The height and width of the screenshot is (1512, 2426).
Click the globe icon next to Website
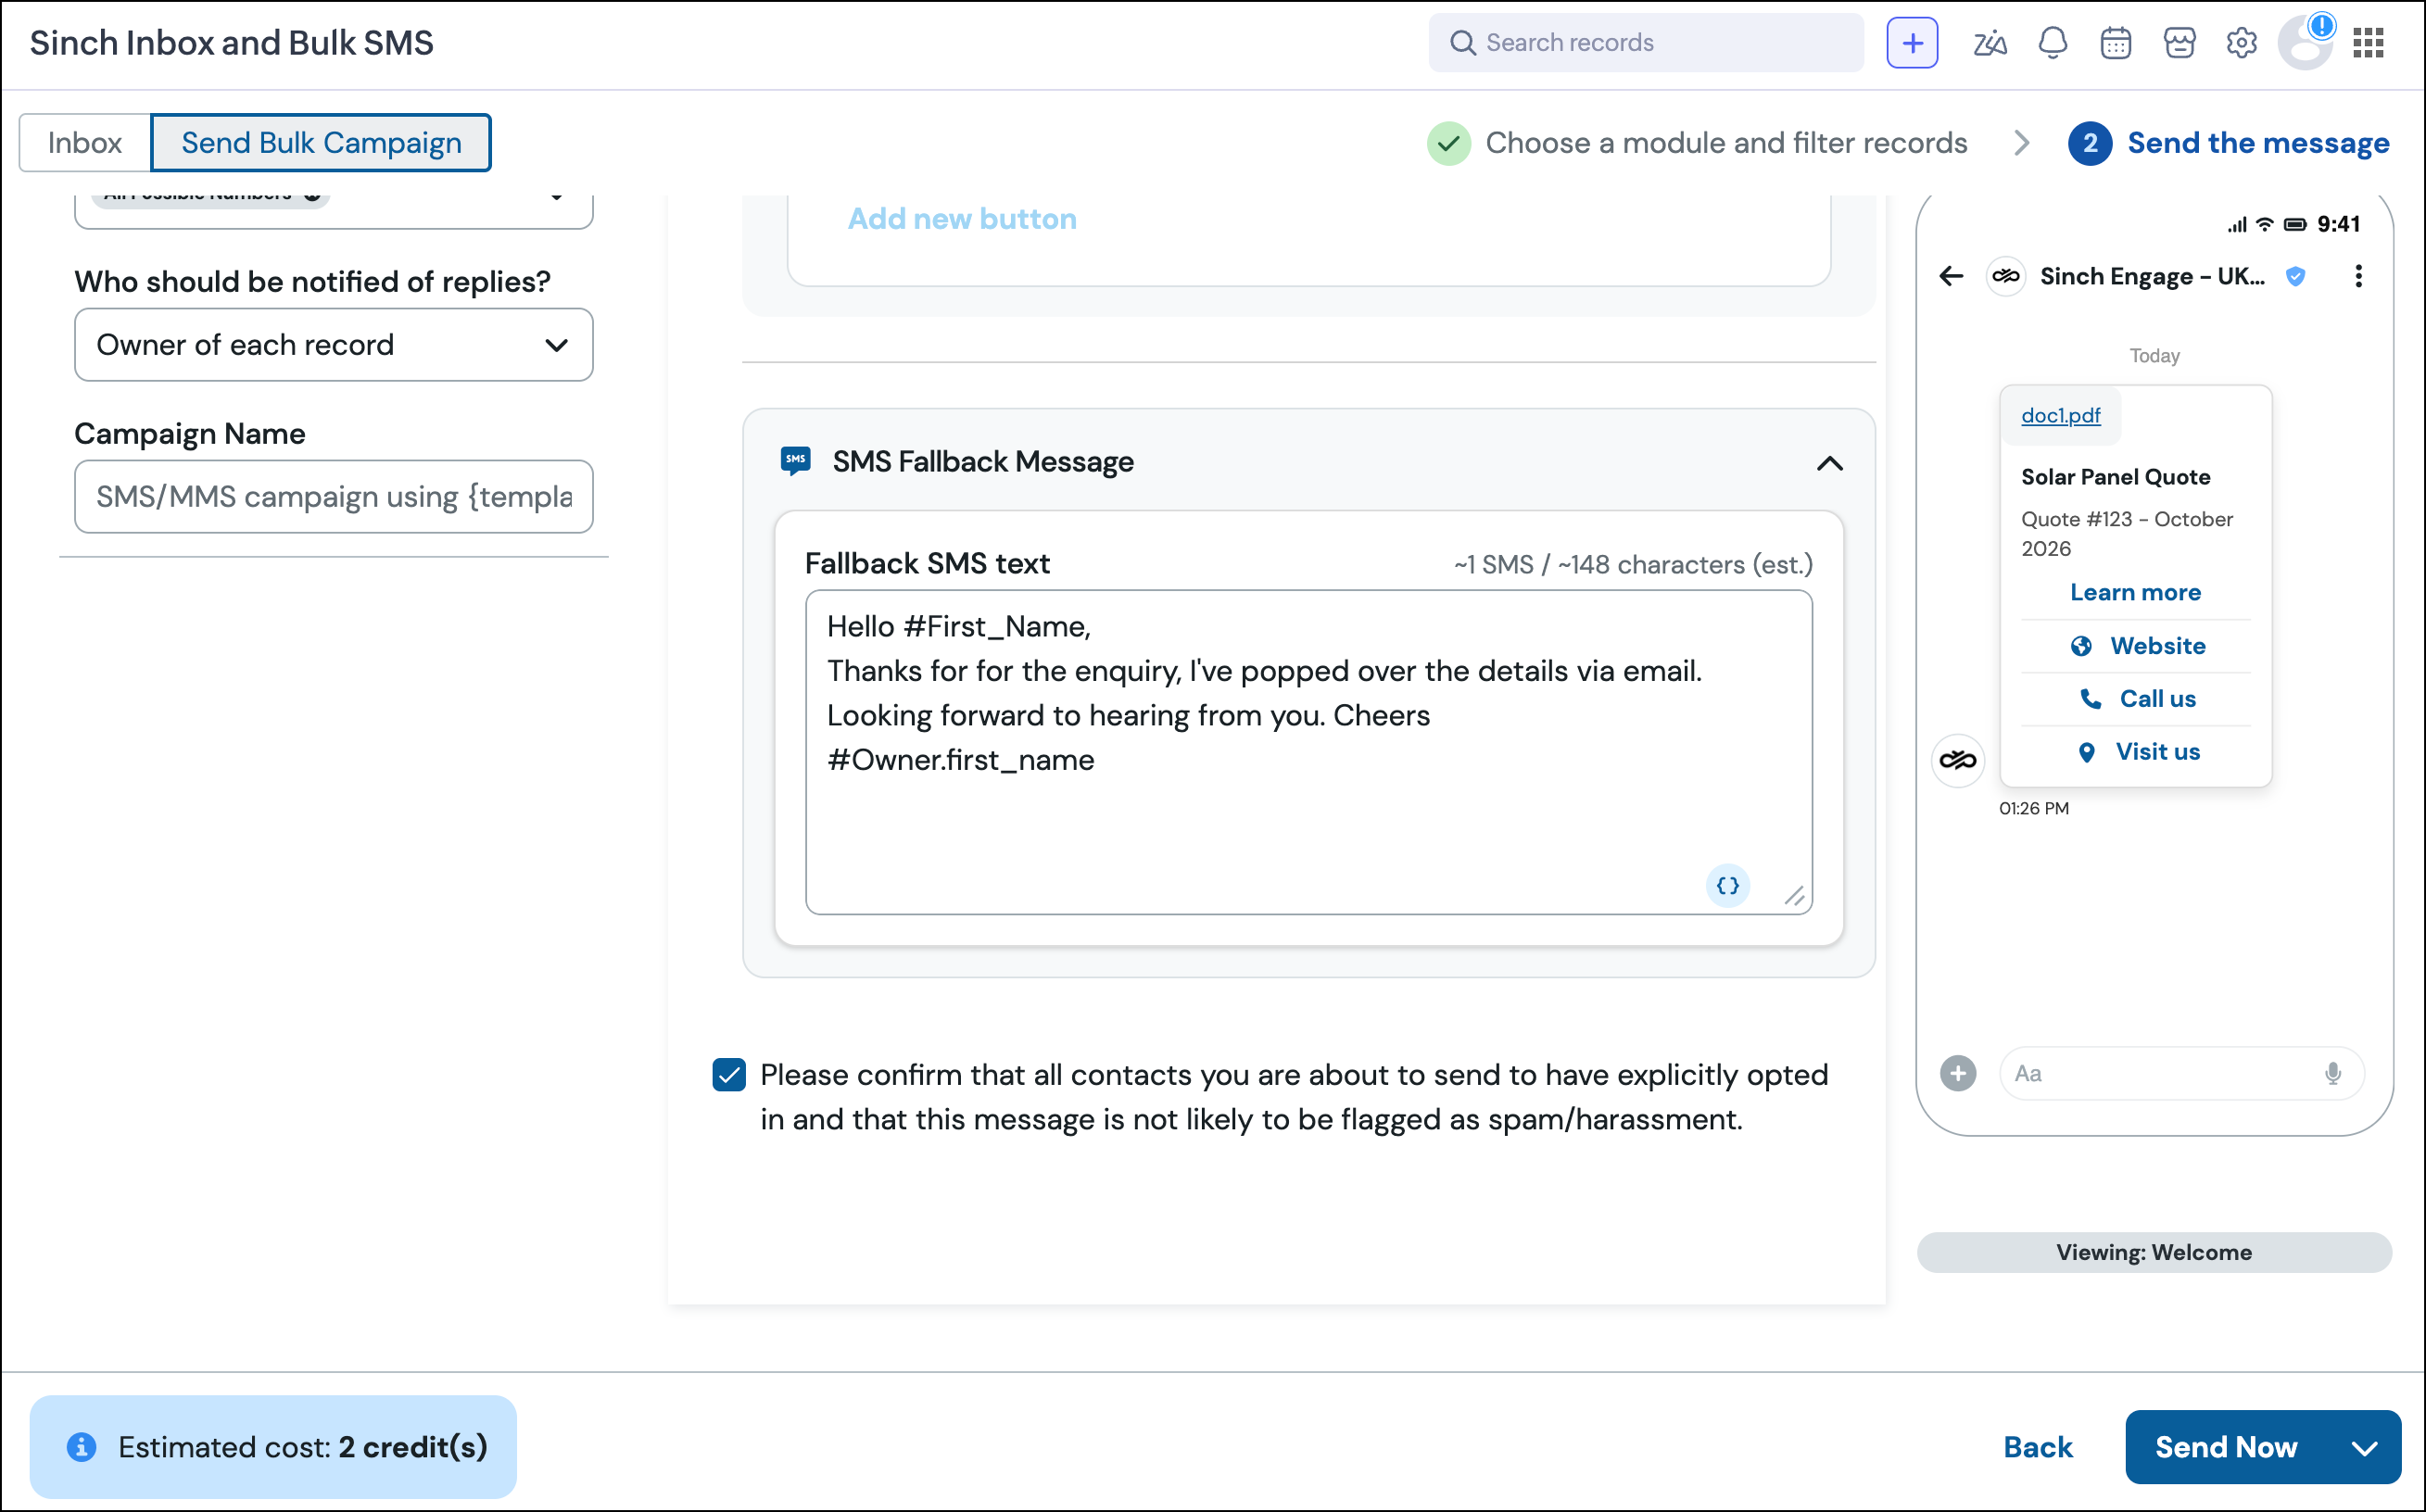(2080, 646)
